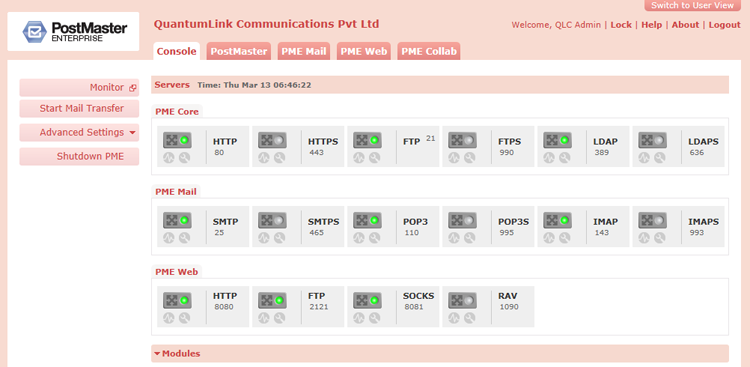
Task: Open LDAPS activity pulse icon
Action: [x=644, y=157]
